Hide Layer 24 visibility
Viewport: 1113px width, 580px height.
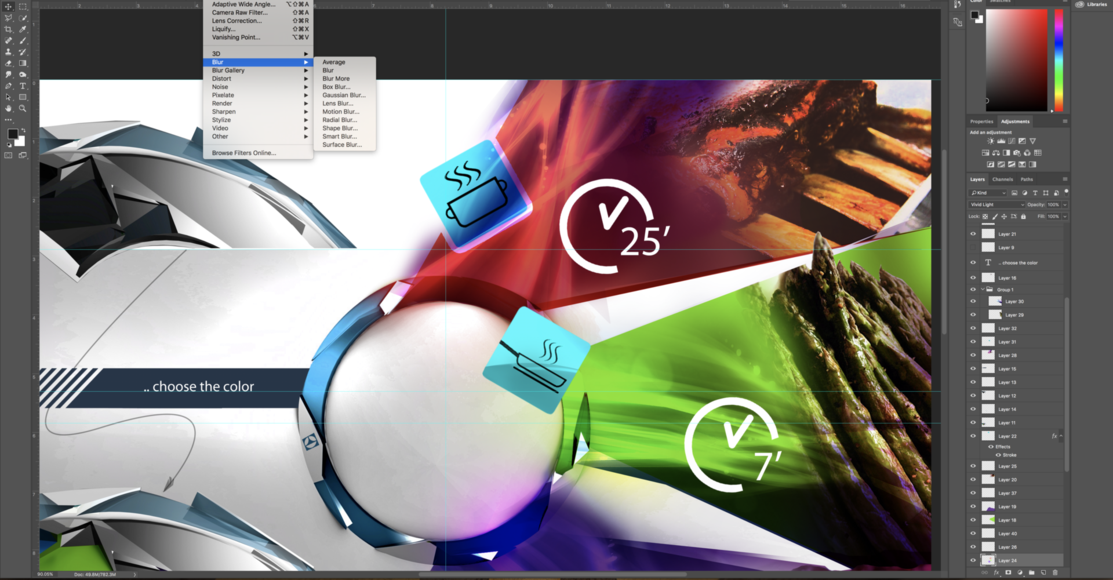(x=973, y=560)
